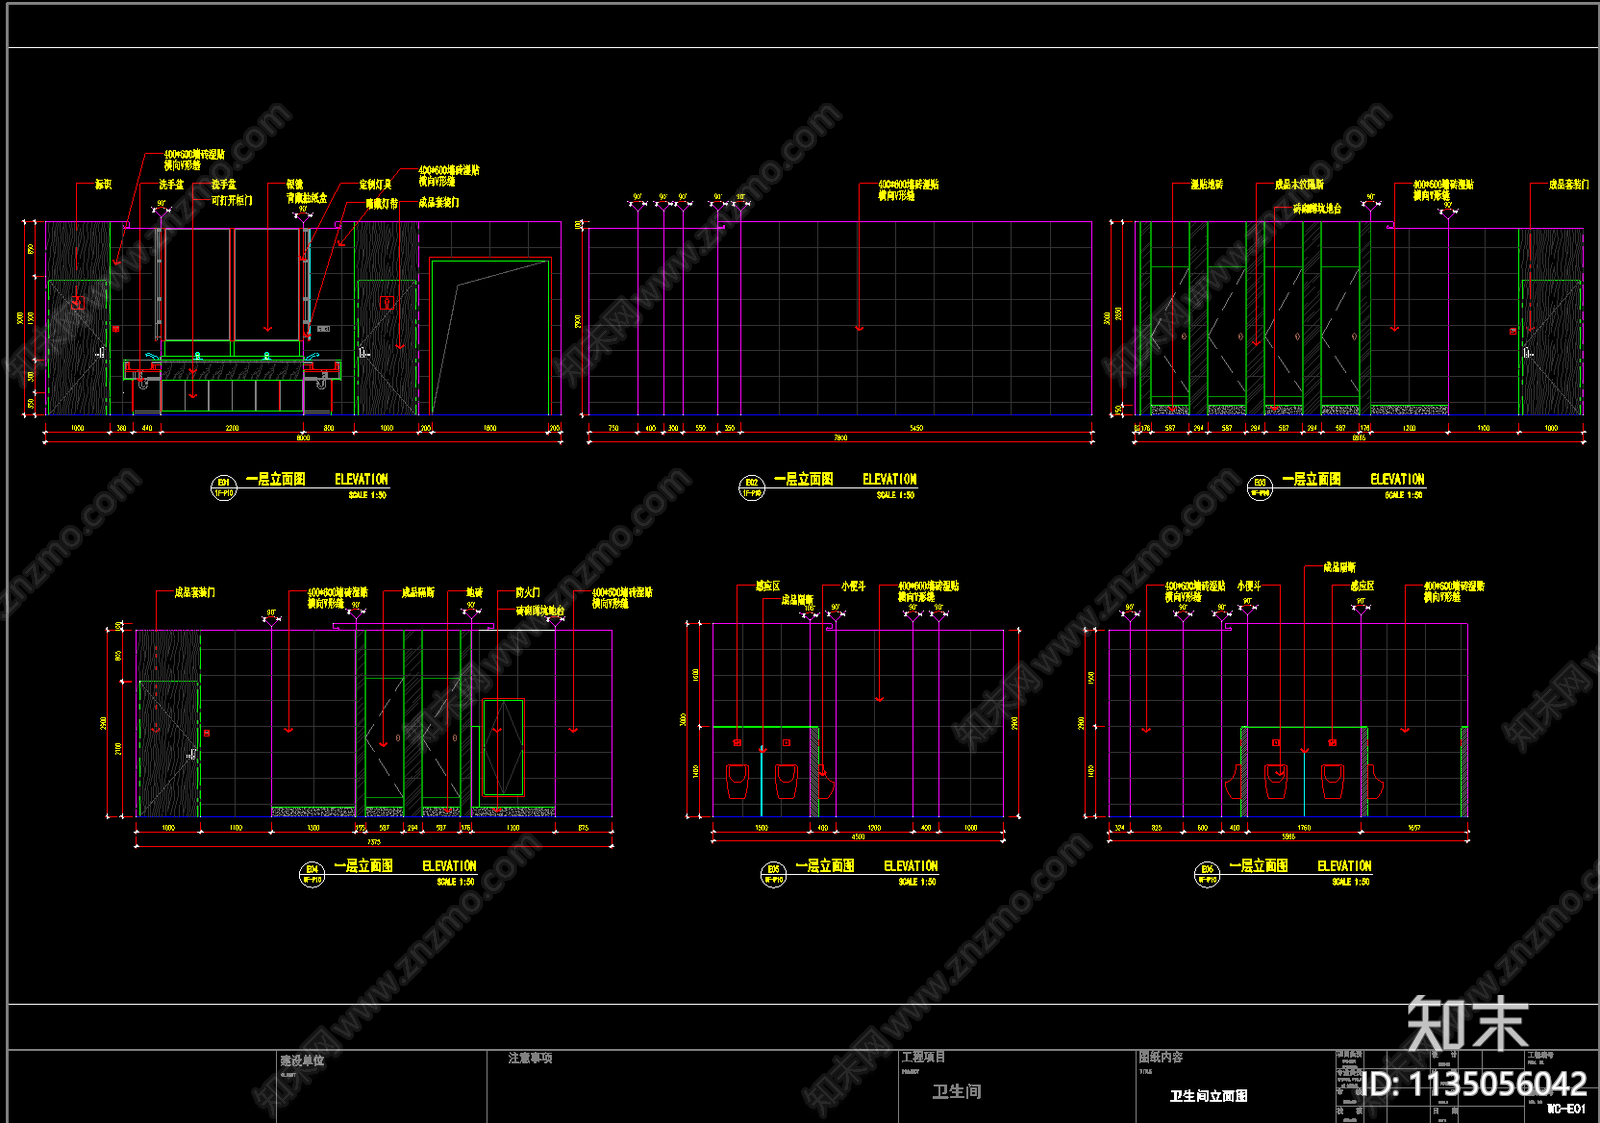Click the red fire door in elevation E04

(504, 748)
